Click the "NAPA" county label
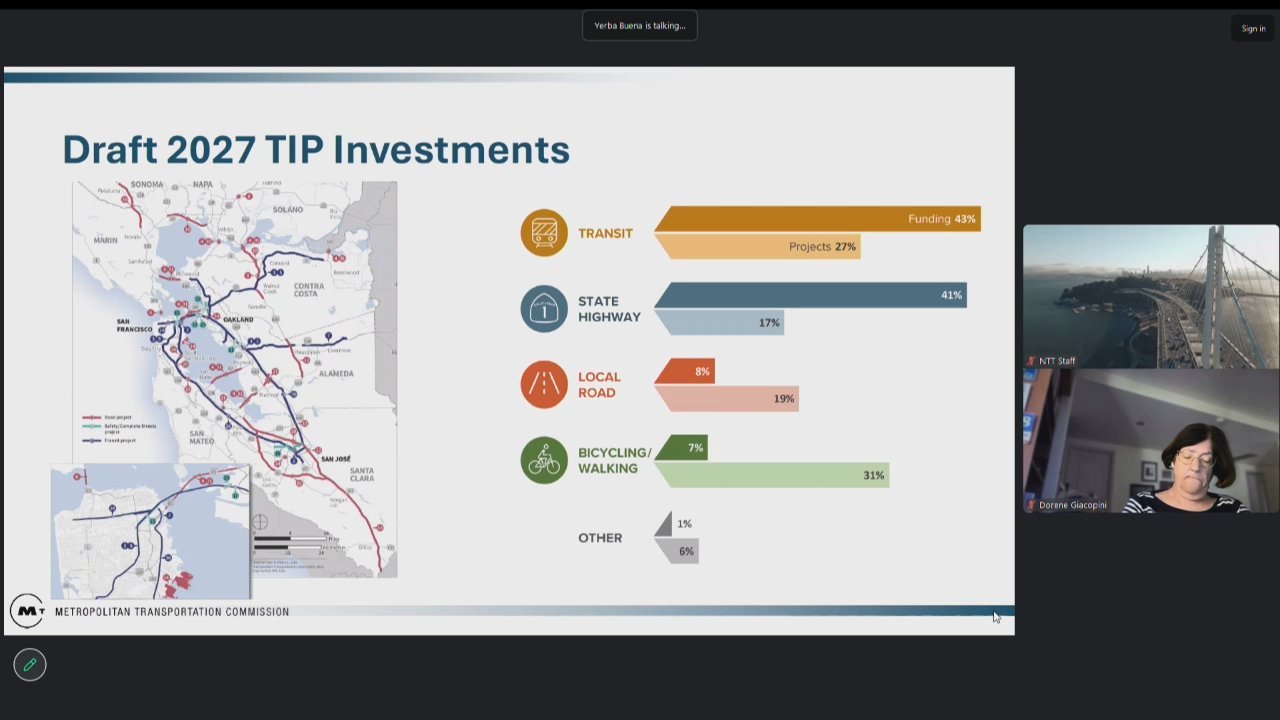1280x720 pixels. point(203,185)
